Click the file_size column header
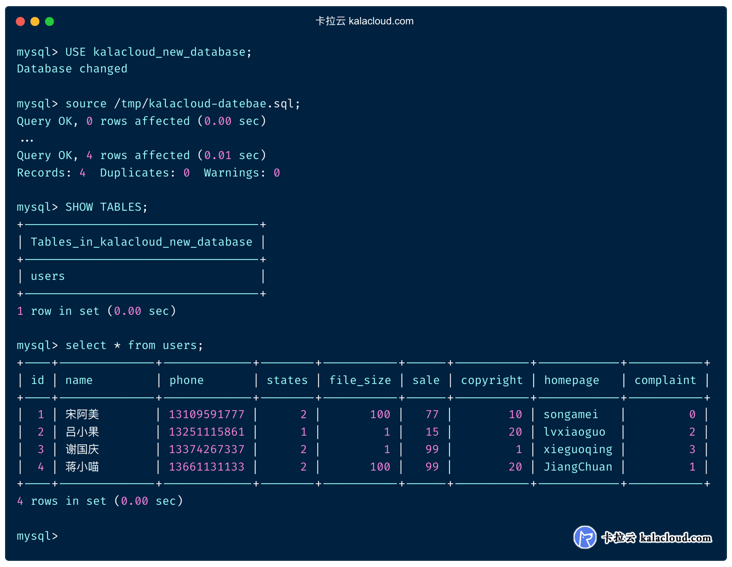The height and width of the screenshot is (567, 732). tap(360, 380)
